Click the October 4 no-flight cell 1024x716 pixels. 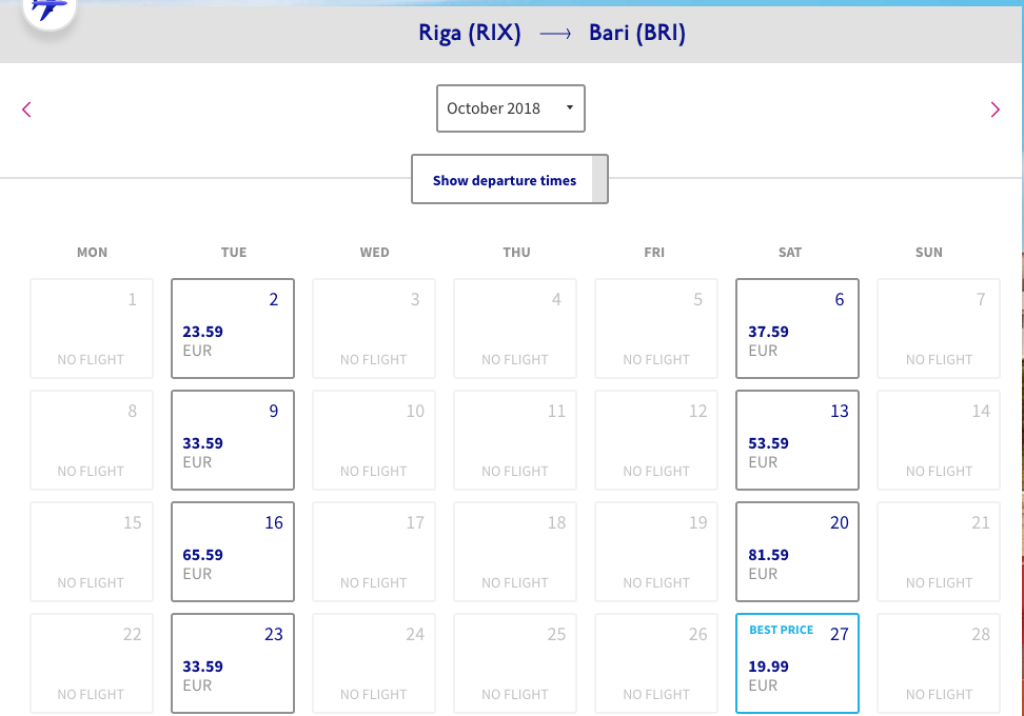pyautogui.click(x=515, y=328)
